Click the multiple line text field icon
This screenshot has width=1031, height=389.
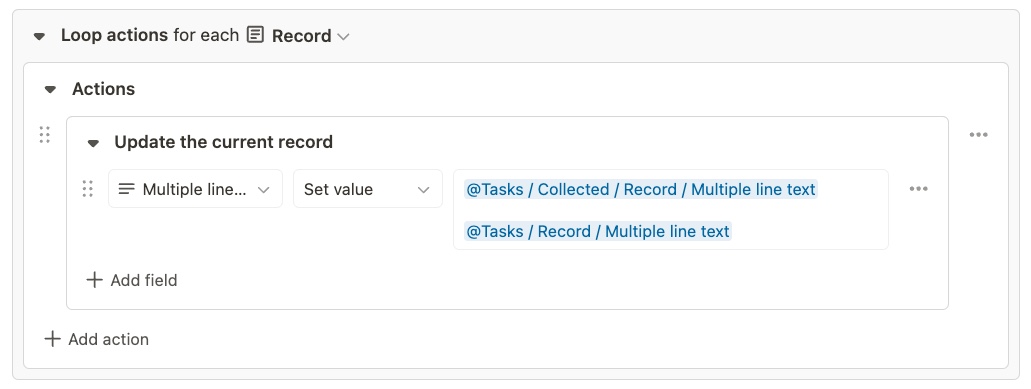tap(126, 189)
